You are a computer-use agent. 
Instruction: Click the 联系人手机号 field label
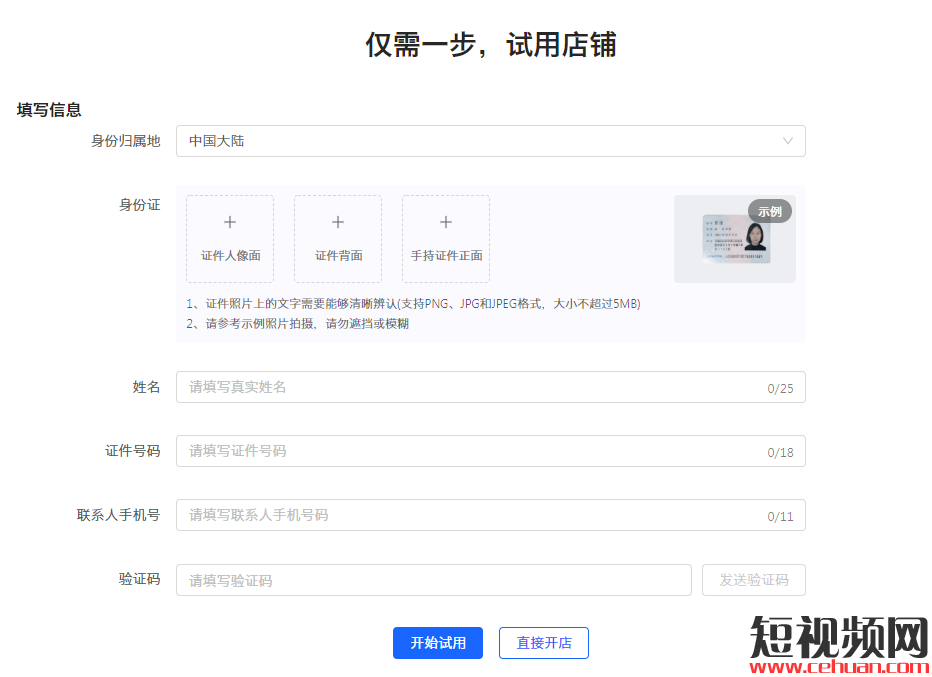pyautogui.click(x=118, y=515)
